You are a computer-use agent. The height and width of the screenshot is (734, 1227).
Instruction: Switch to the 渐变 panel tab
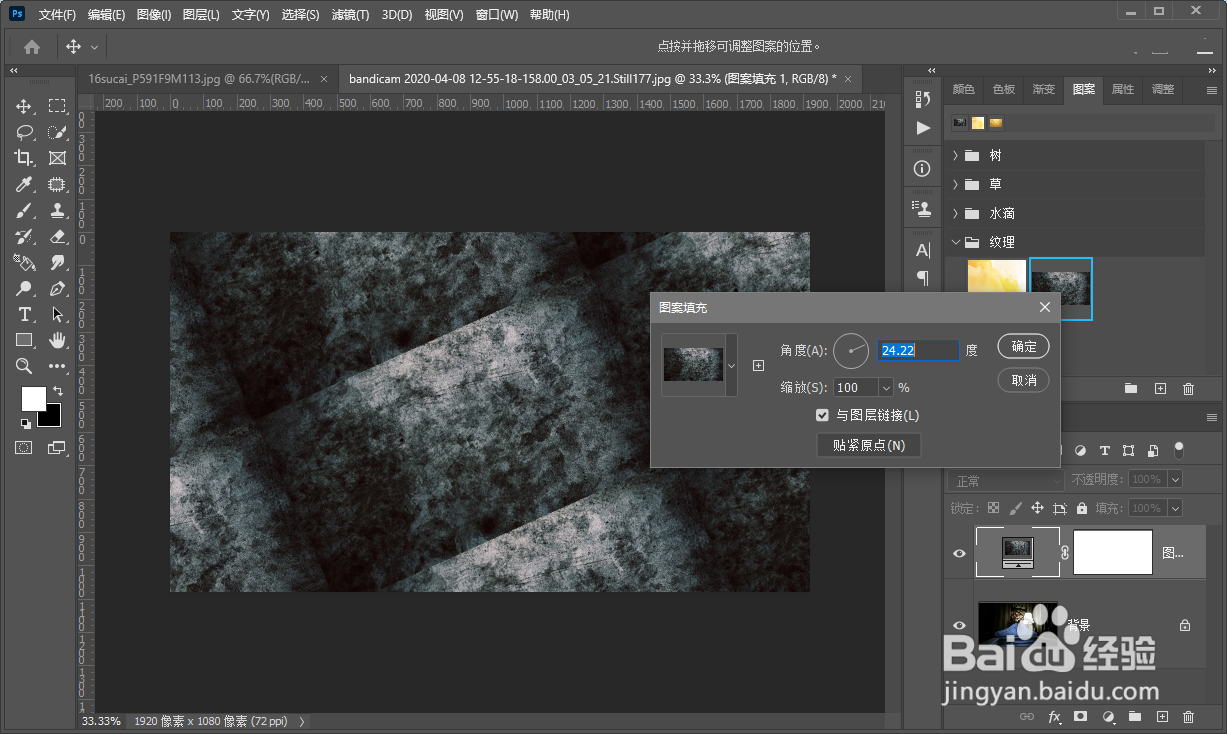tap(1043, 89)
